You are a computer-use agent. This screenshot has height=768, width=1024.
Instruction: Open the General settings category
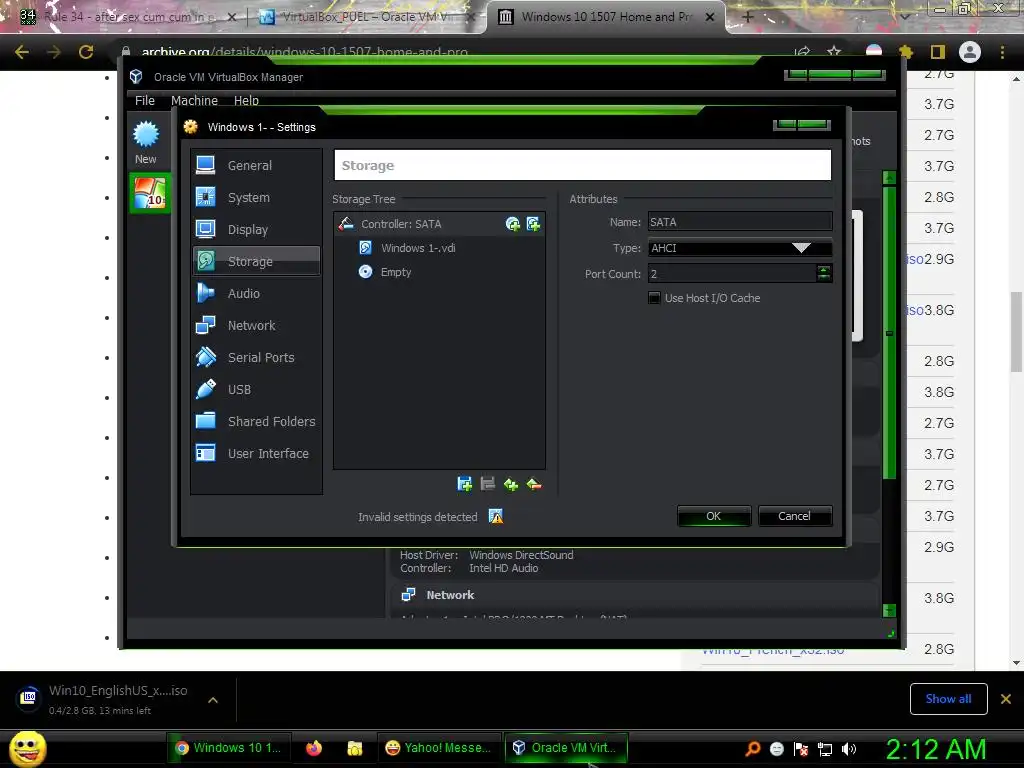(x=256, y=165)
